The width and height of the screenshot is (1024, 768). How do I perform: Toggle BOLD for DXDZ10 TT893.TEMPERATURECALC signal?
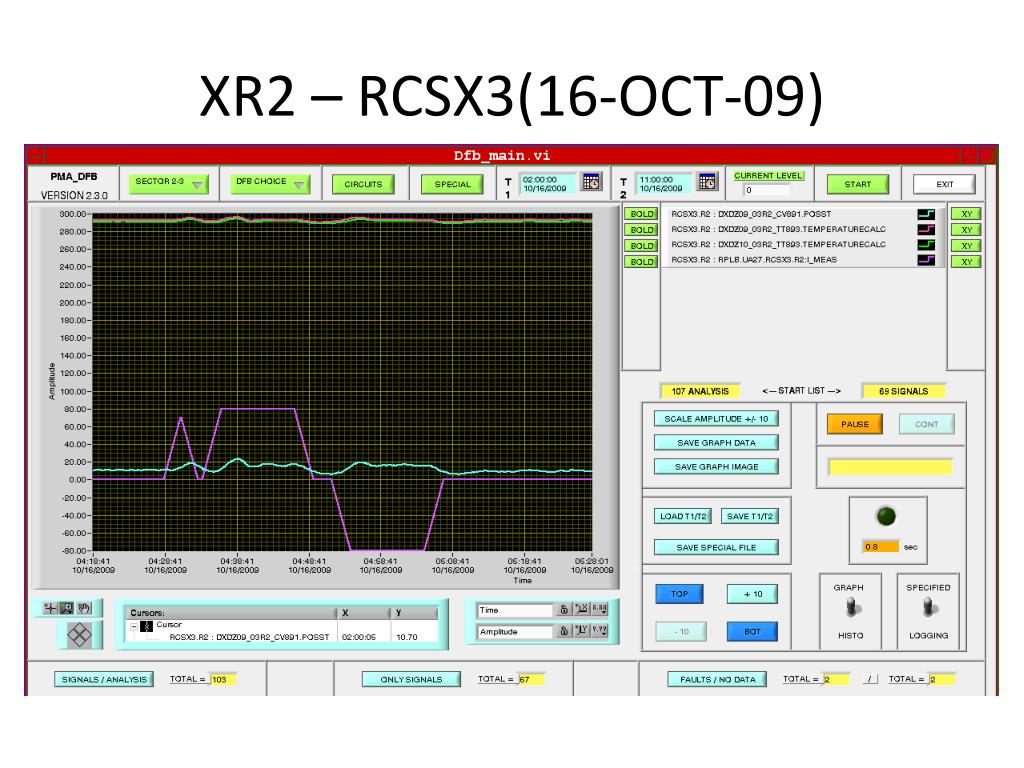tap(641, 246)
